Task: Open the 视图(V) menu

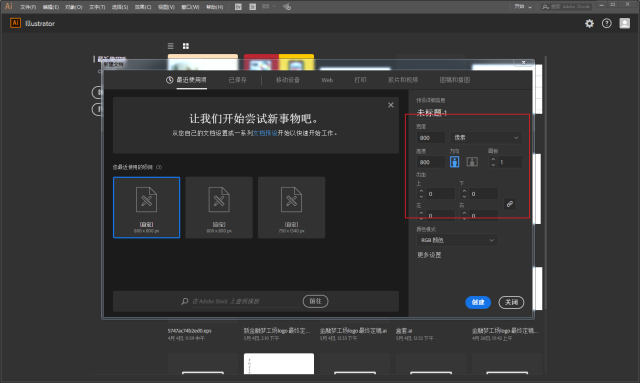Action: tap(166, 7)
